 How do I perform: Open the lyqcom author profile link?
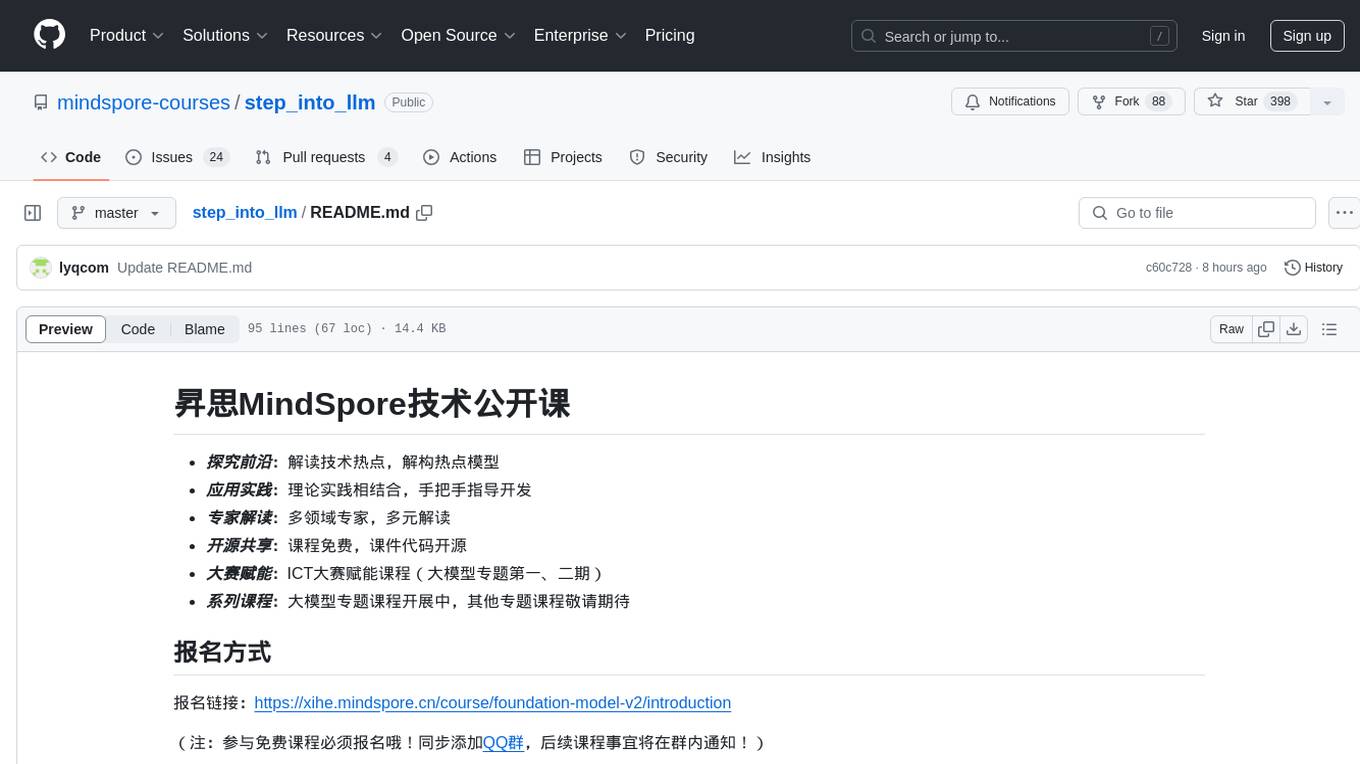click(x=84, y=268)
